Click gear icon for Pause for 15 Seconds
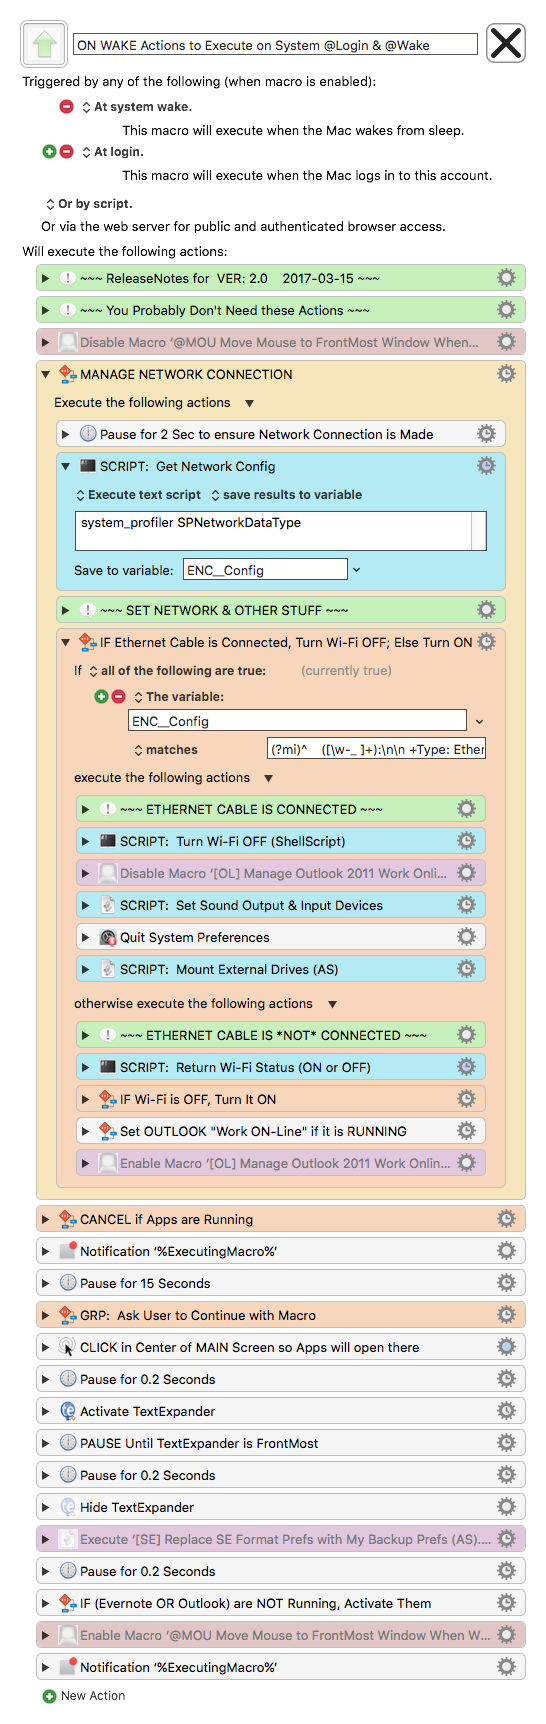546x1724 pixels. point(506,1283)
